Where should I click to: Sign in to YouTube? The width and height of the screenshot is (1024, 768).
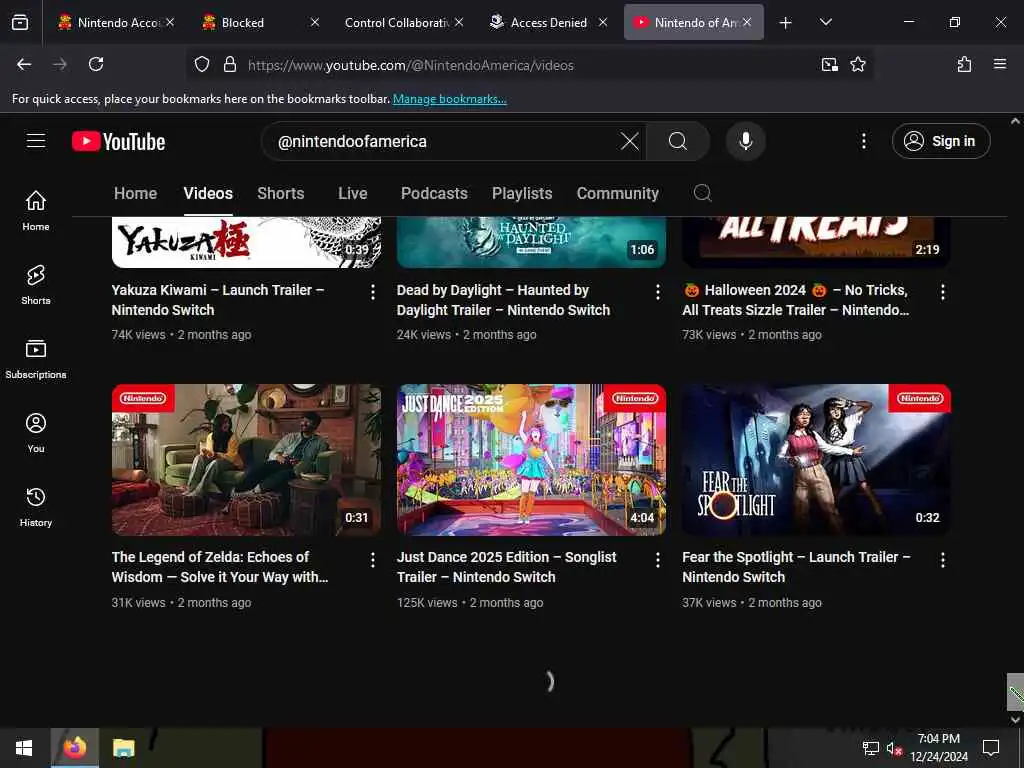coord(941,141)
